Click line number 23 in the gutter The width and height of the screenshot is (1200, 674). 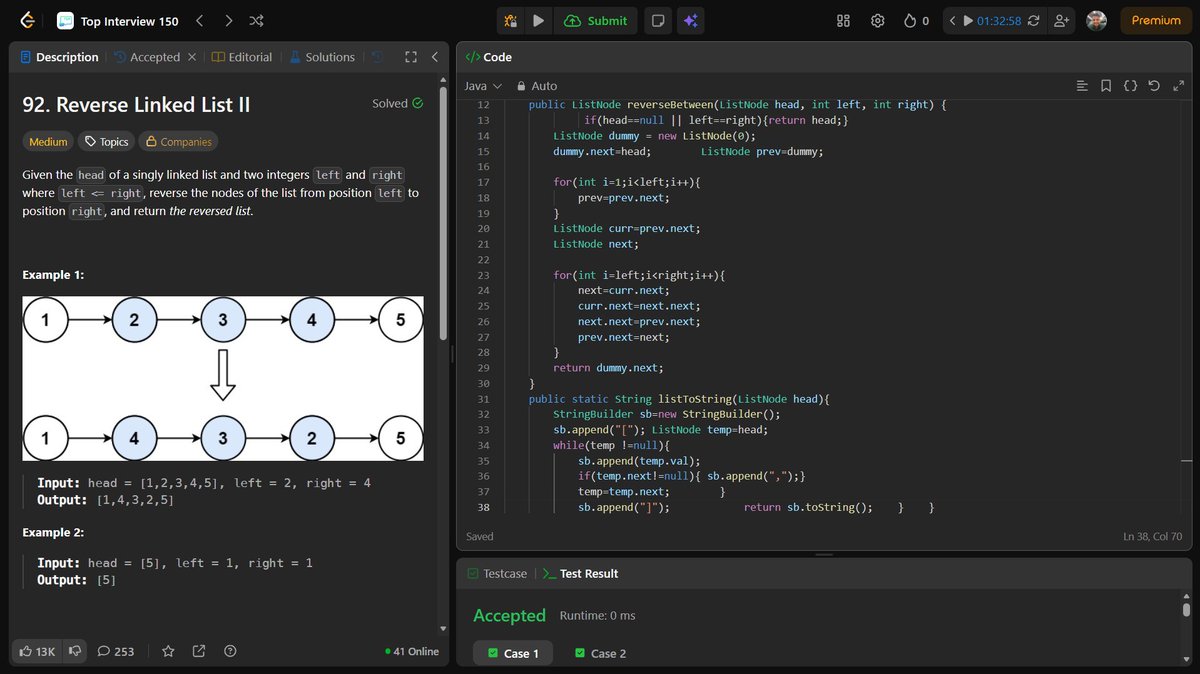(x=484, y=275)
